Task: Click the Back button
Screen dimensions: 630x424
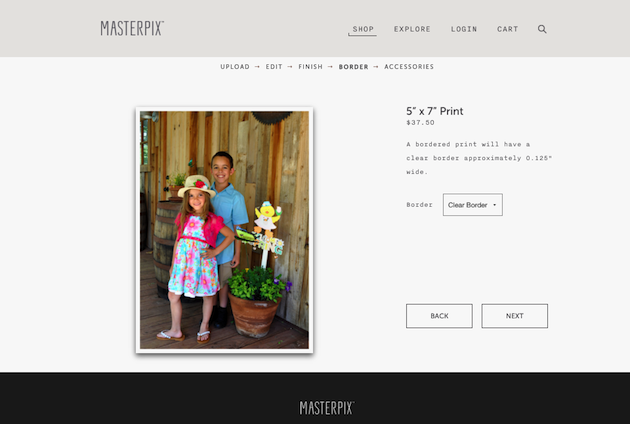Action: tap(439, 316)
